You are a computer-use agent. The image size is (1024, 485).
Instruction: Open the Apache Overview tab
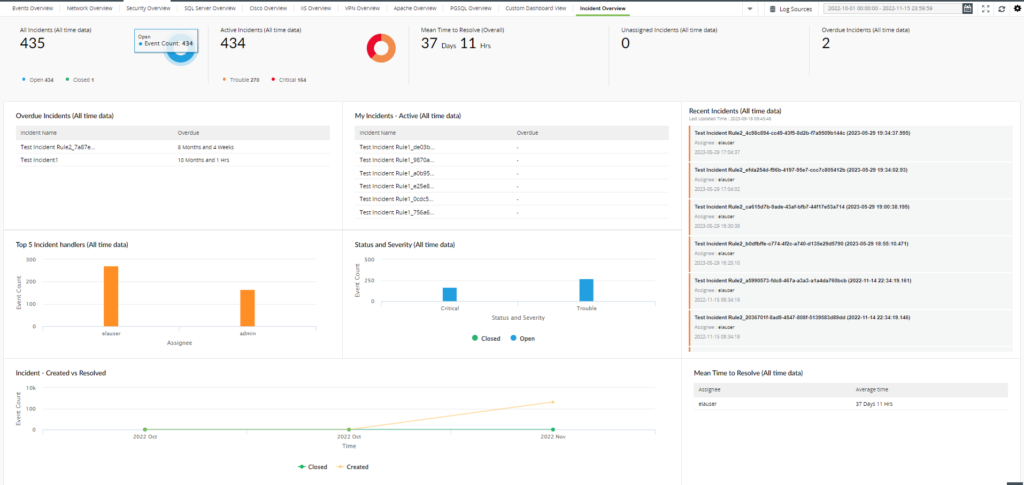(413, 7)
